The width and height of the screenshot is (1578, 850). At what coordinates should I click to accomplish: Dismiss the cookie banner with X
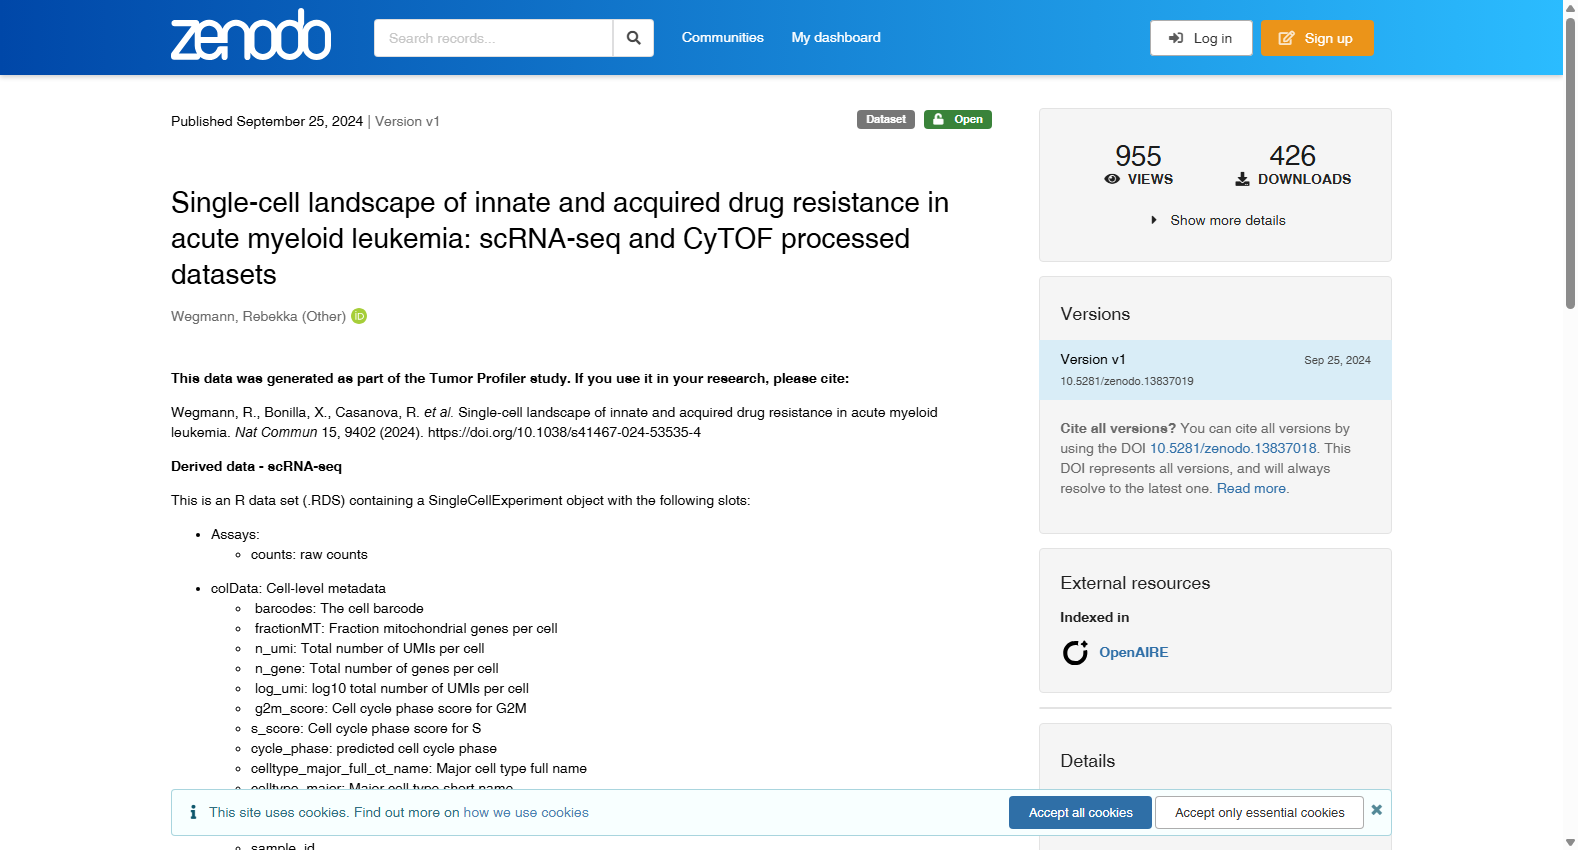click(1377, 810)
